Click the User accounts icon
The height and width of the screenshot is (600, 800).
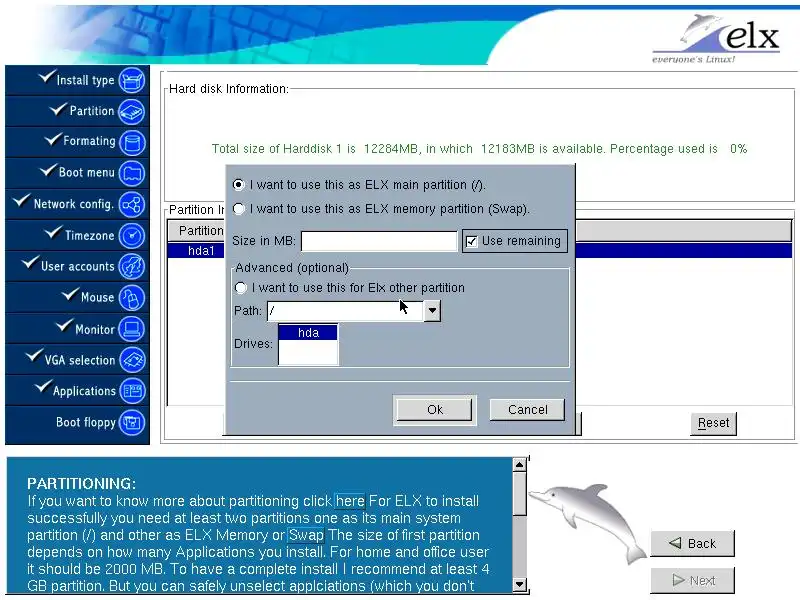[x=132, y=266]
